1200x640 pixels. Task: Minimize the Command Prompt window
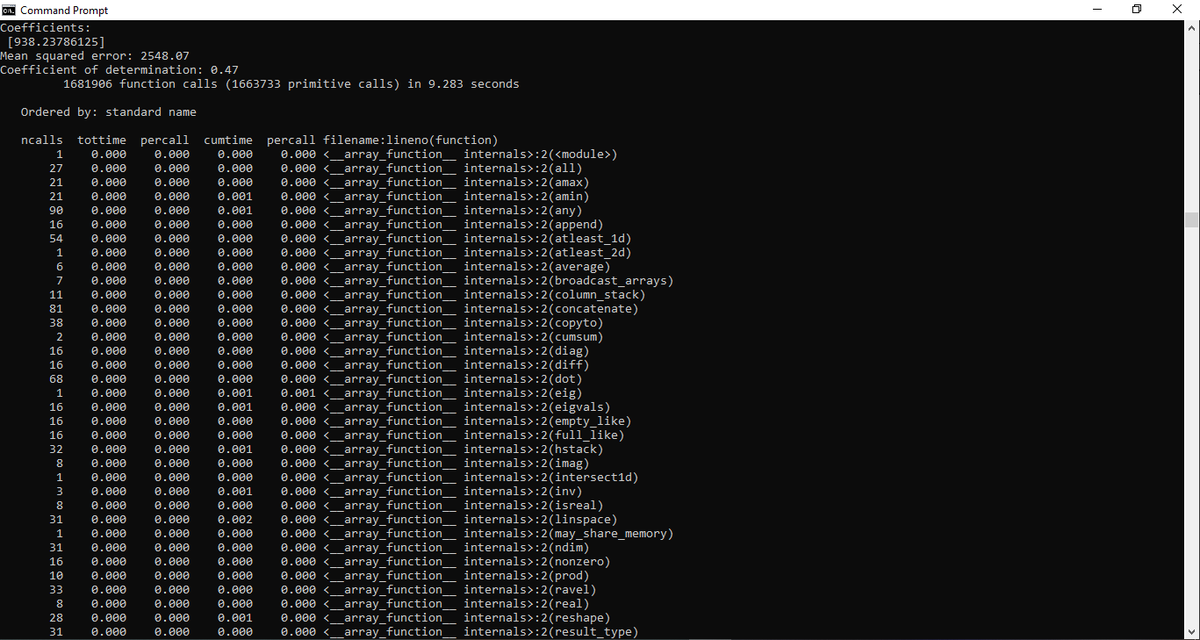pyautogui.click(x=1096, y=10)
